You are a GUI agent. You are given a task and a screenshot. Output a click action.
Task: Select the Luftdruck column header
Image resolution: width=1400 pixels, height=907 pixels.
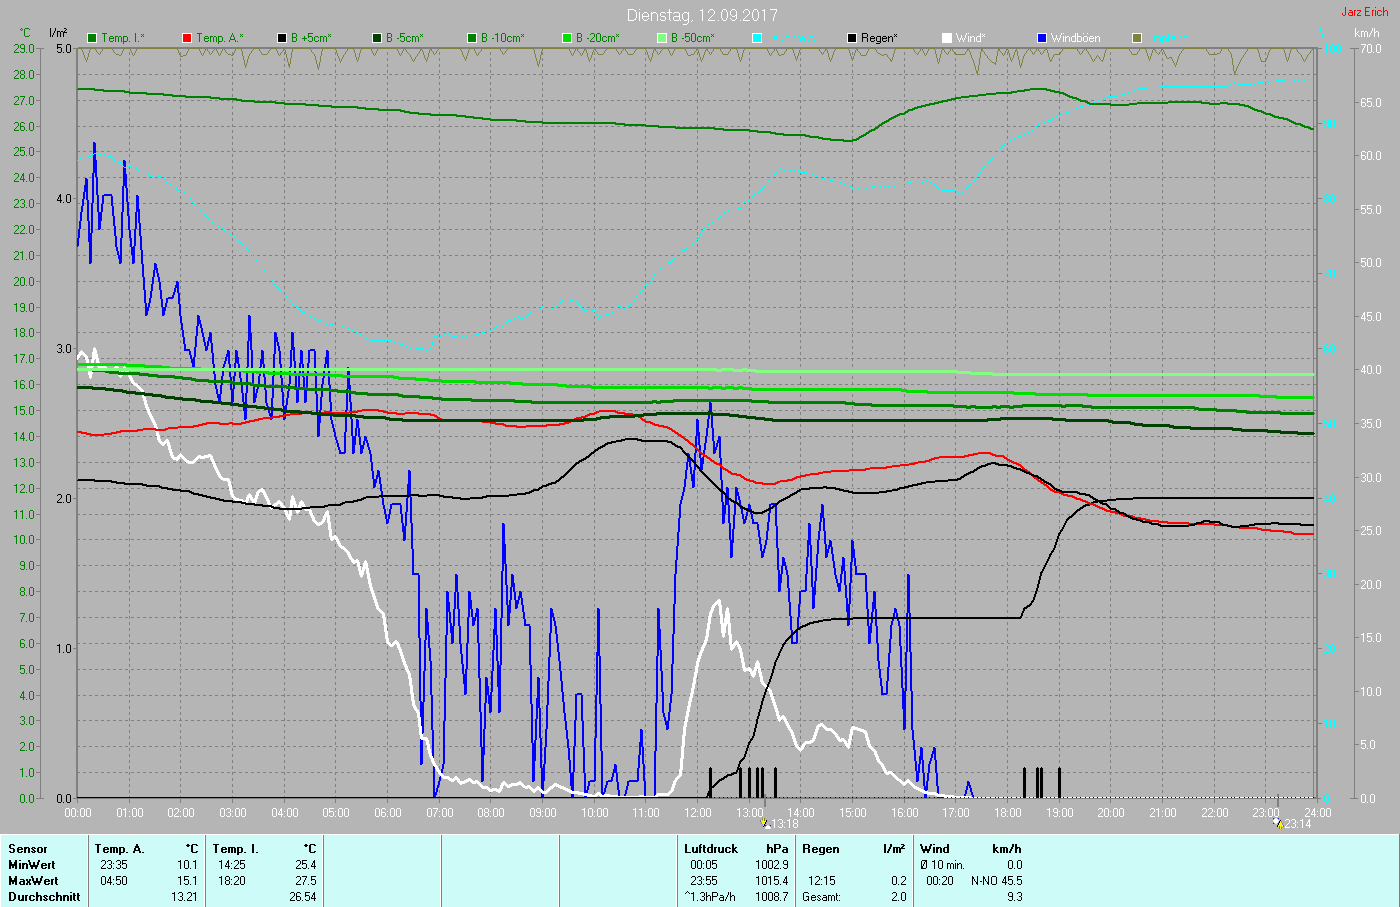(x=710, y=849)
